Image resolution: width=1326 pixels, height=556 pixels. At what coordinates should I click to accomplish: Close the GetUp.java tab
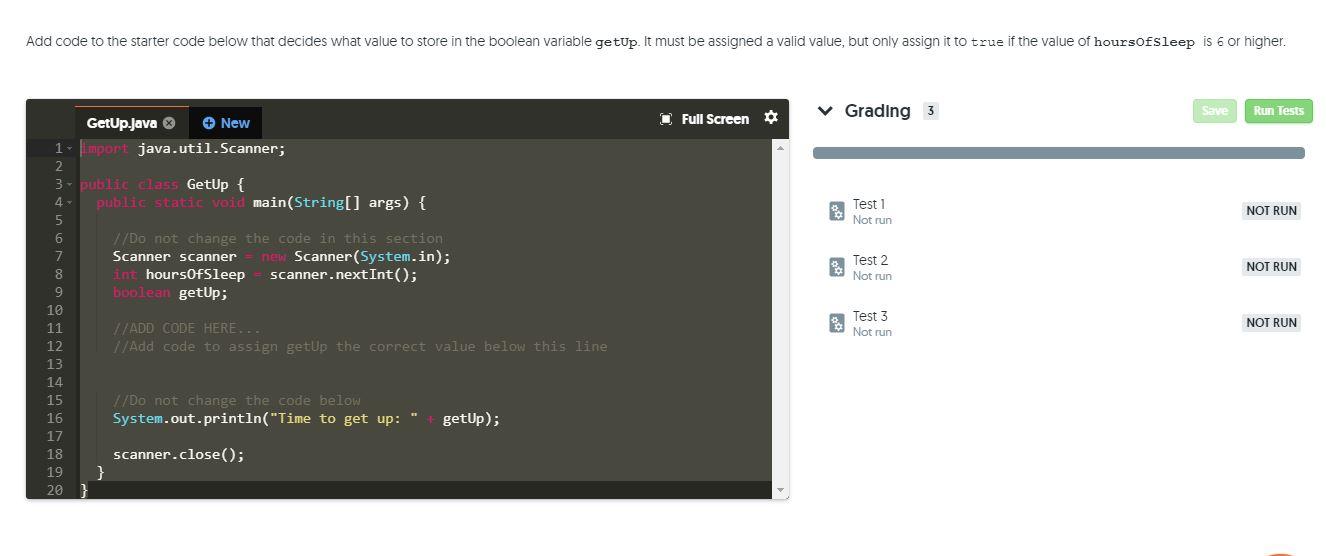click(169, 123)
